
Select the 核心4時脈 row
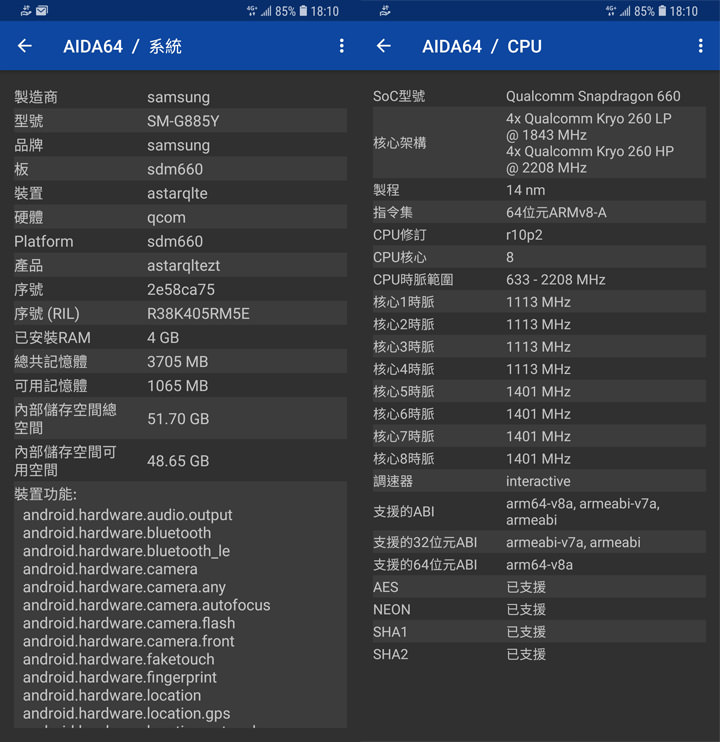tap(539, 369)
